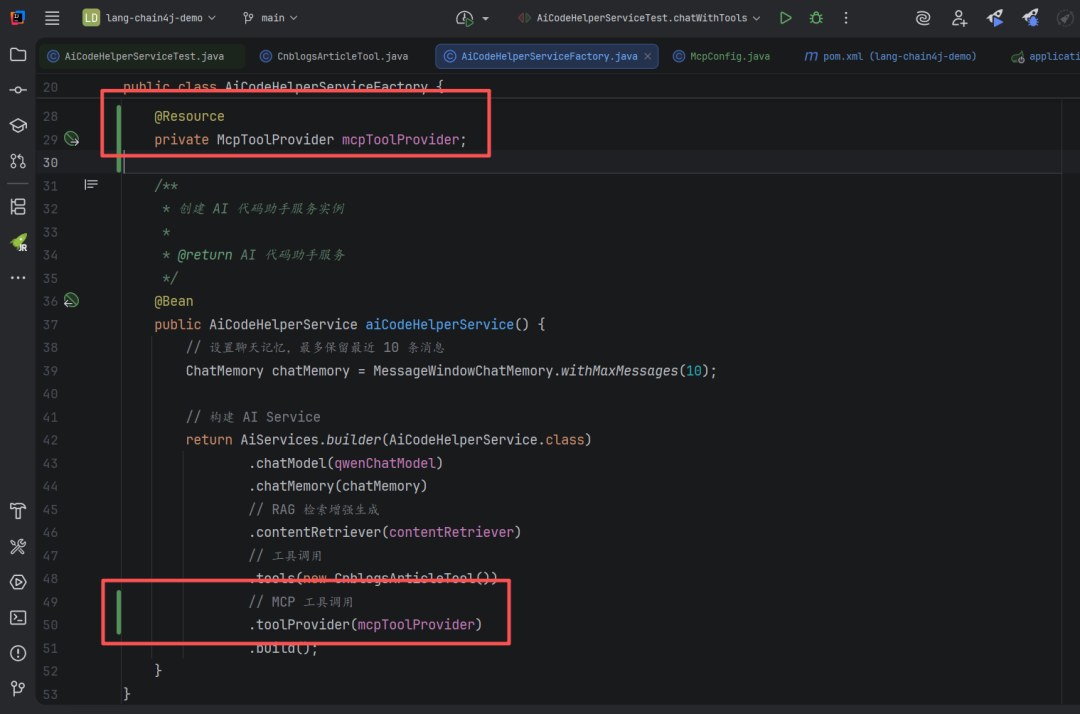Open the Git tool window
This screenshot has height=714, width=1080.
pos(18,688)
